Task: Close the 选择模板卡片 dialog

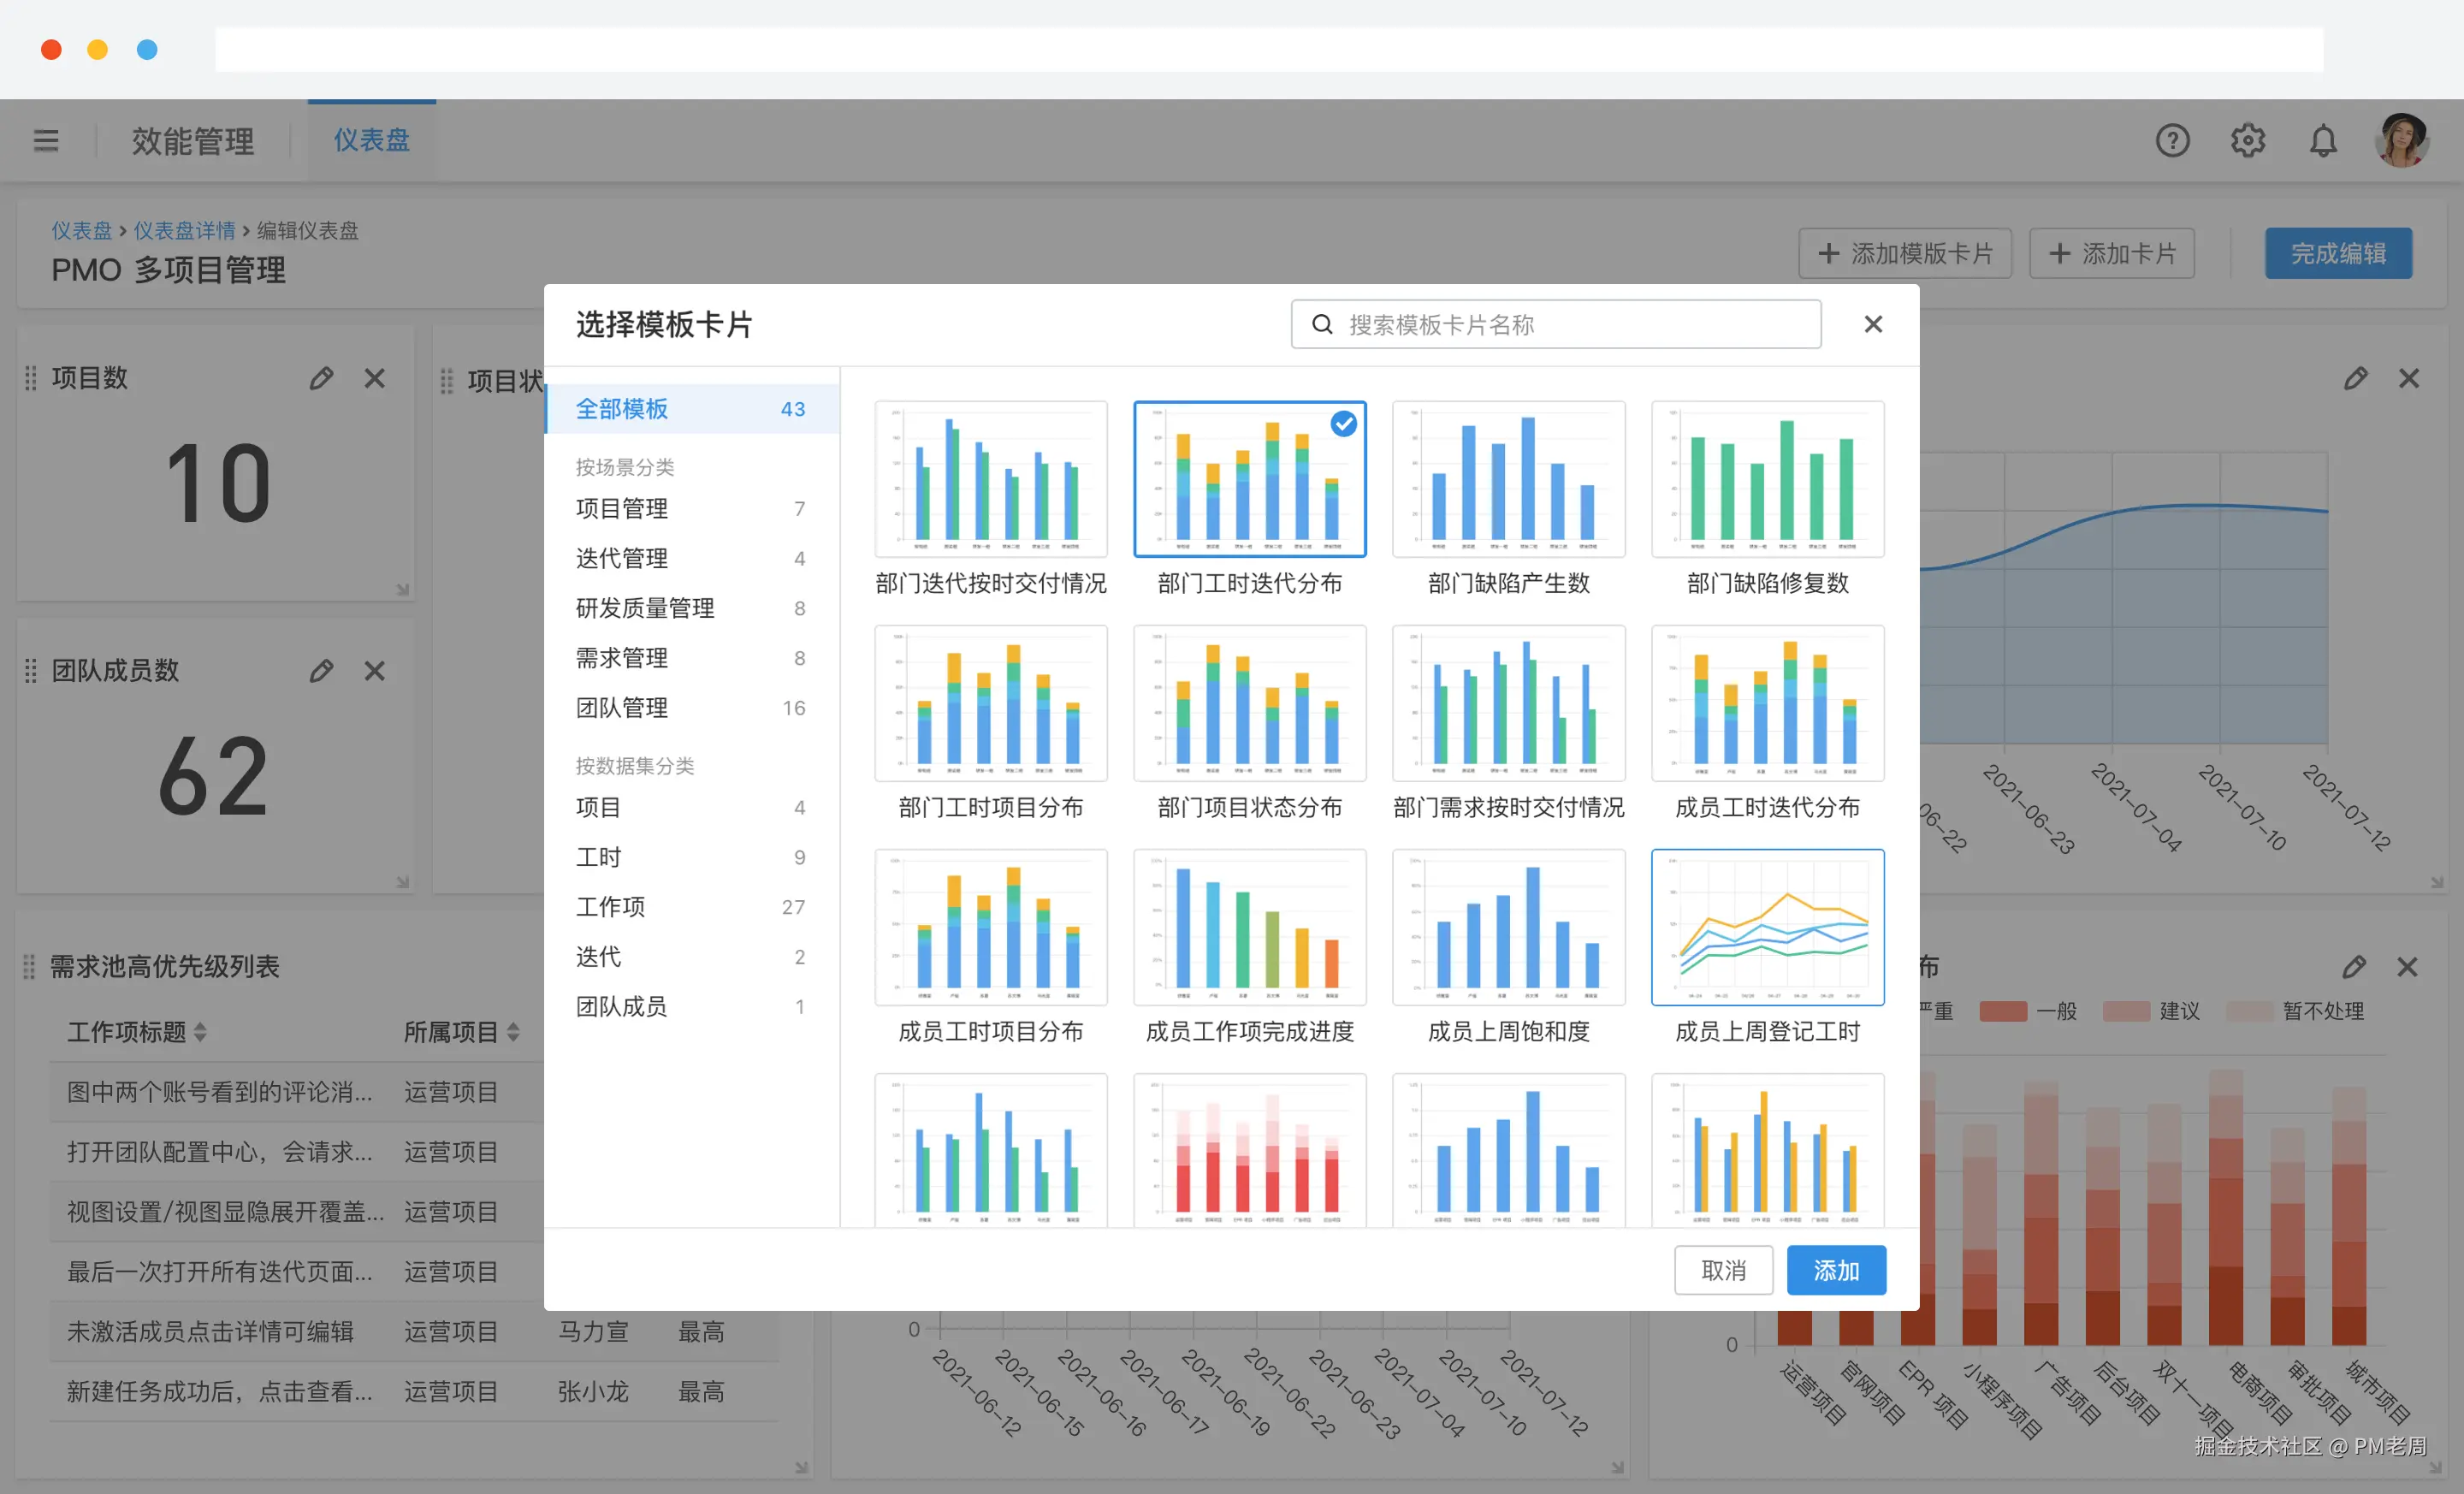Action: (x=1873, y=324)
